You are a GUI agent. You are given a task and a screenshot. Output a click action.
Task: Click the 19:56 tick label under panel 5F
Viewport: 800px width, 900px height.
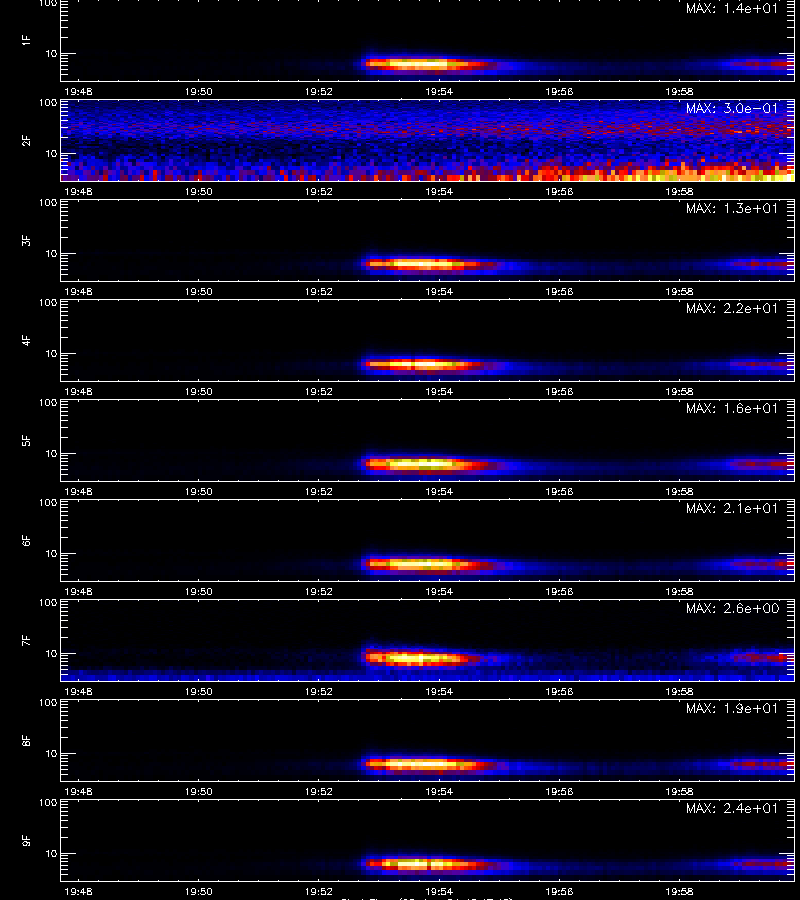pos(559,492)
